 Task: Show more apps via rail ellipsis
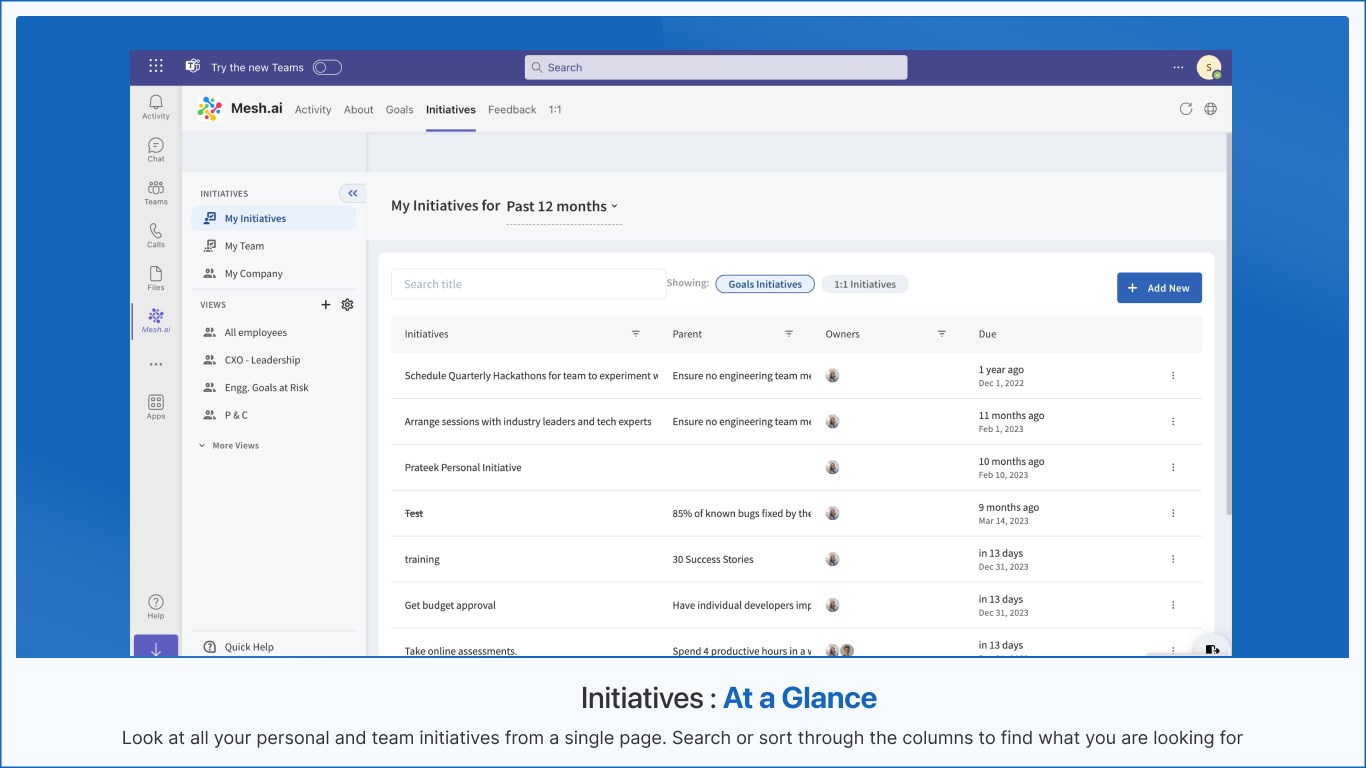tap(156, 365)
